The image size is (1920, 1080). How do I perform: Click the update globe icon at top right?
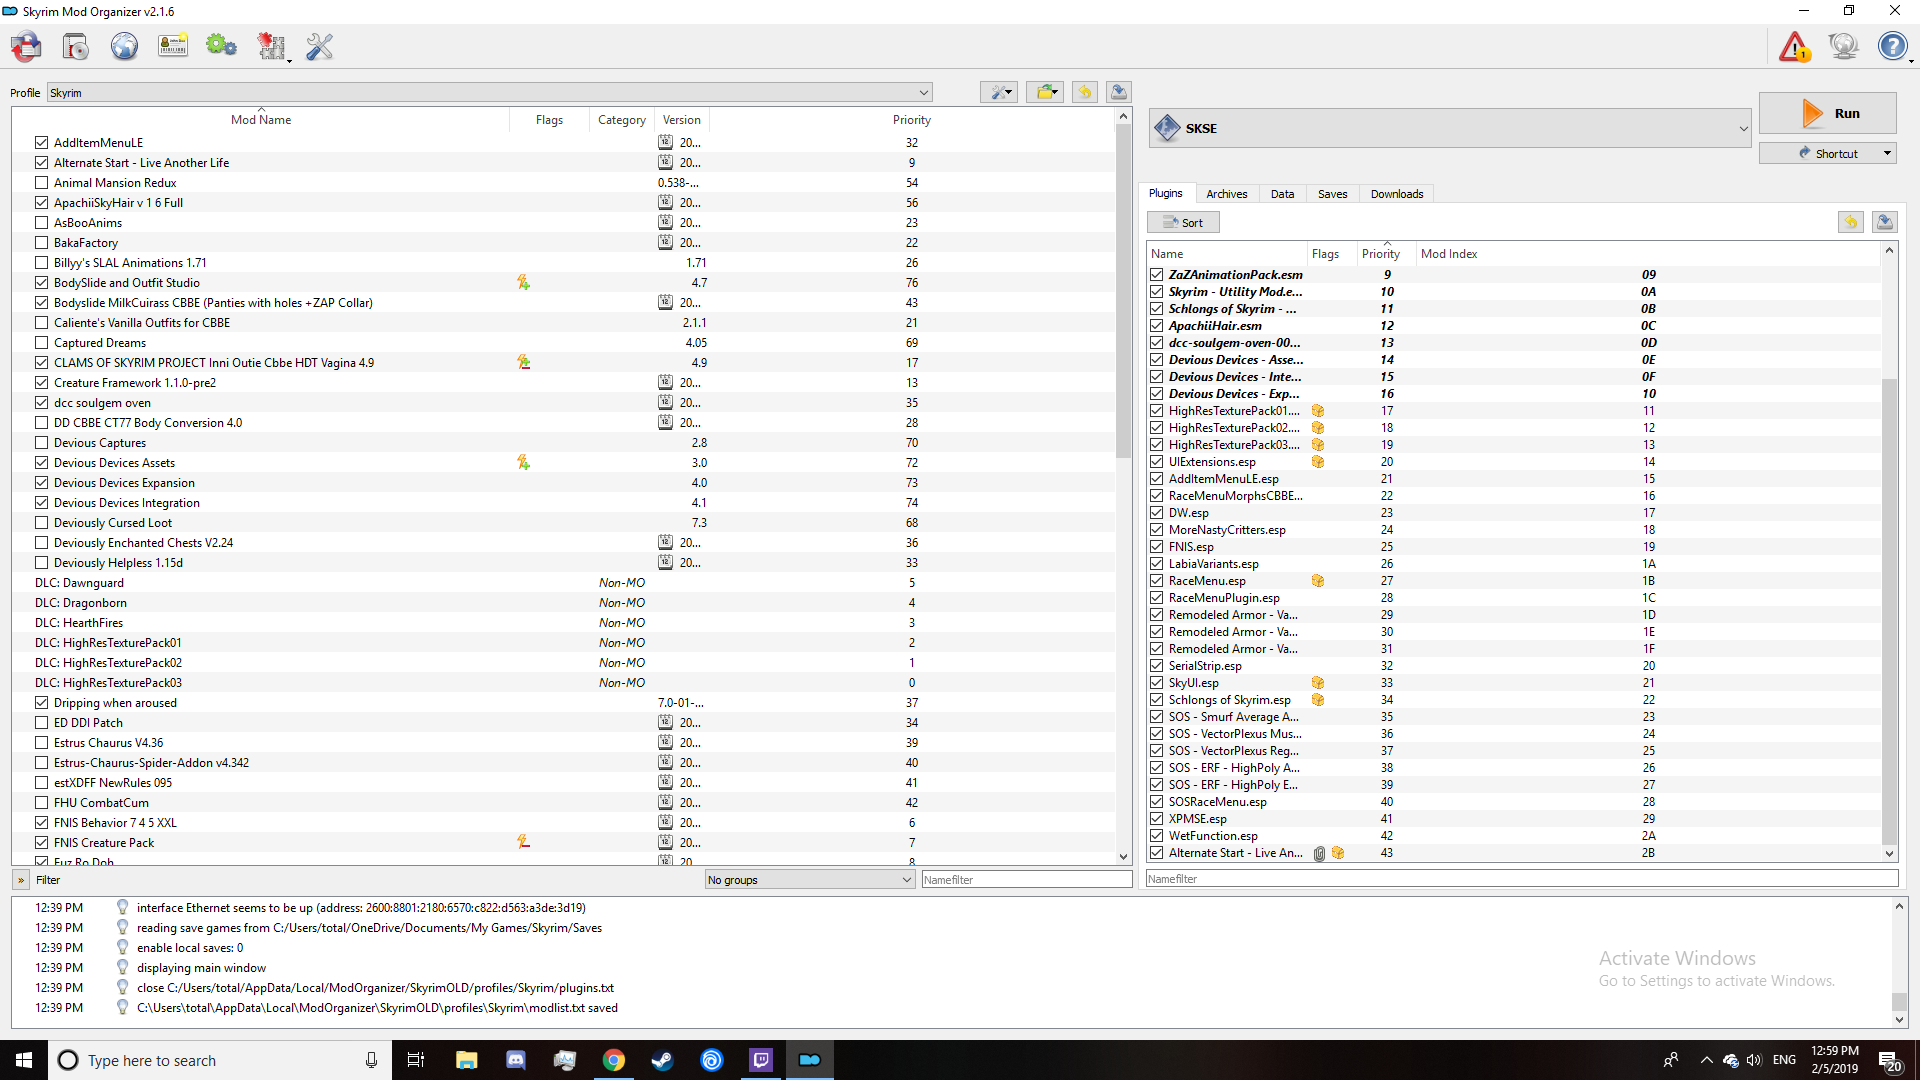click(x=1843, y=46)
